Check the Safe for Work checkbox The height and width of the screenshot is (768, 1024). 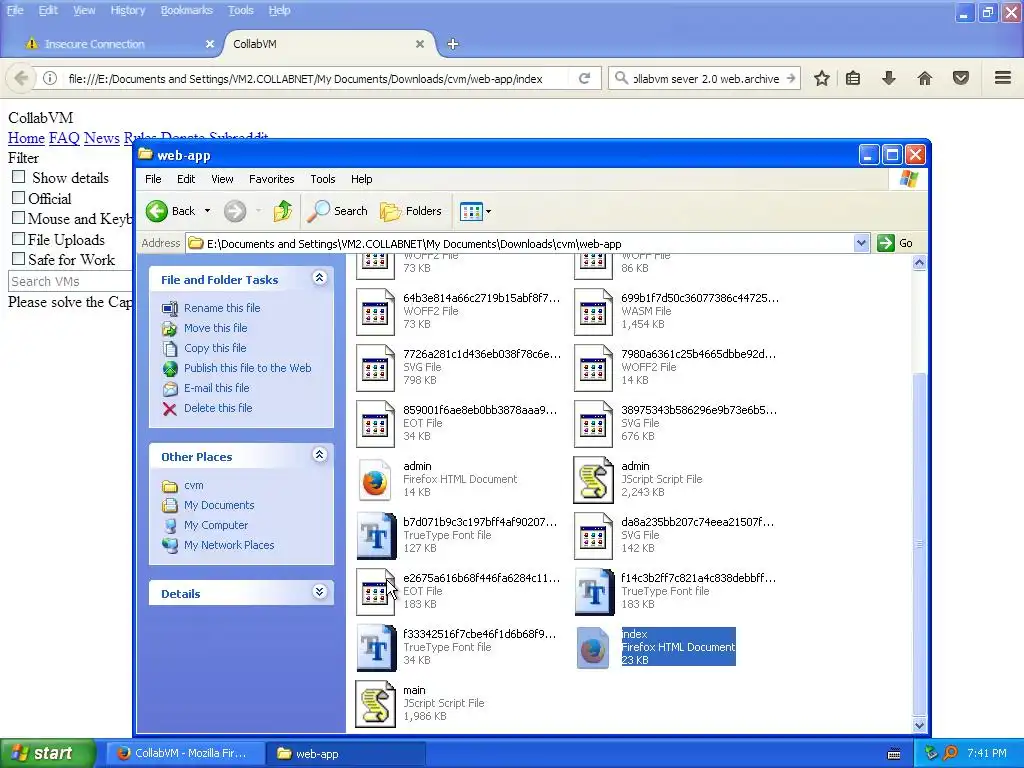(19, 259)
